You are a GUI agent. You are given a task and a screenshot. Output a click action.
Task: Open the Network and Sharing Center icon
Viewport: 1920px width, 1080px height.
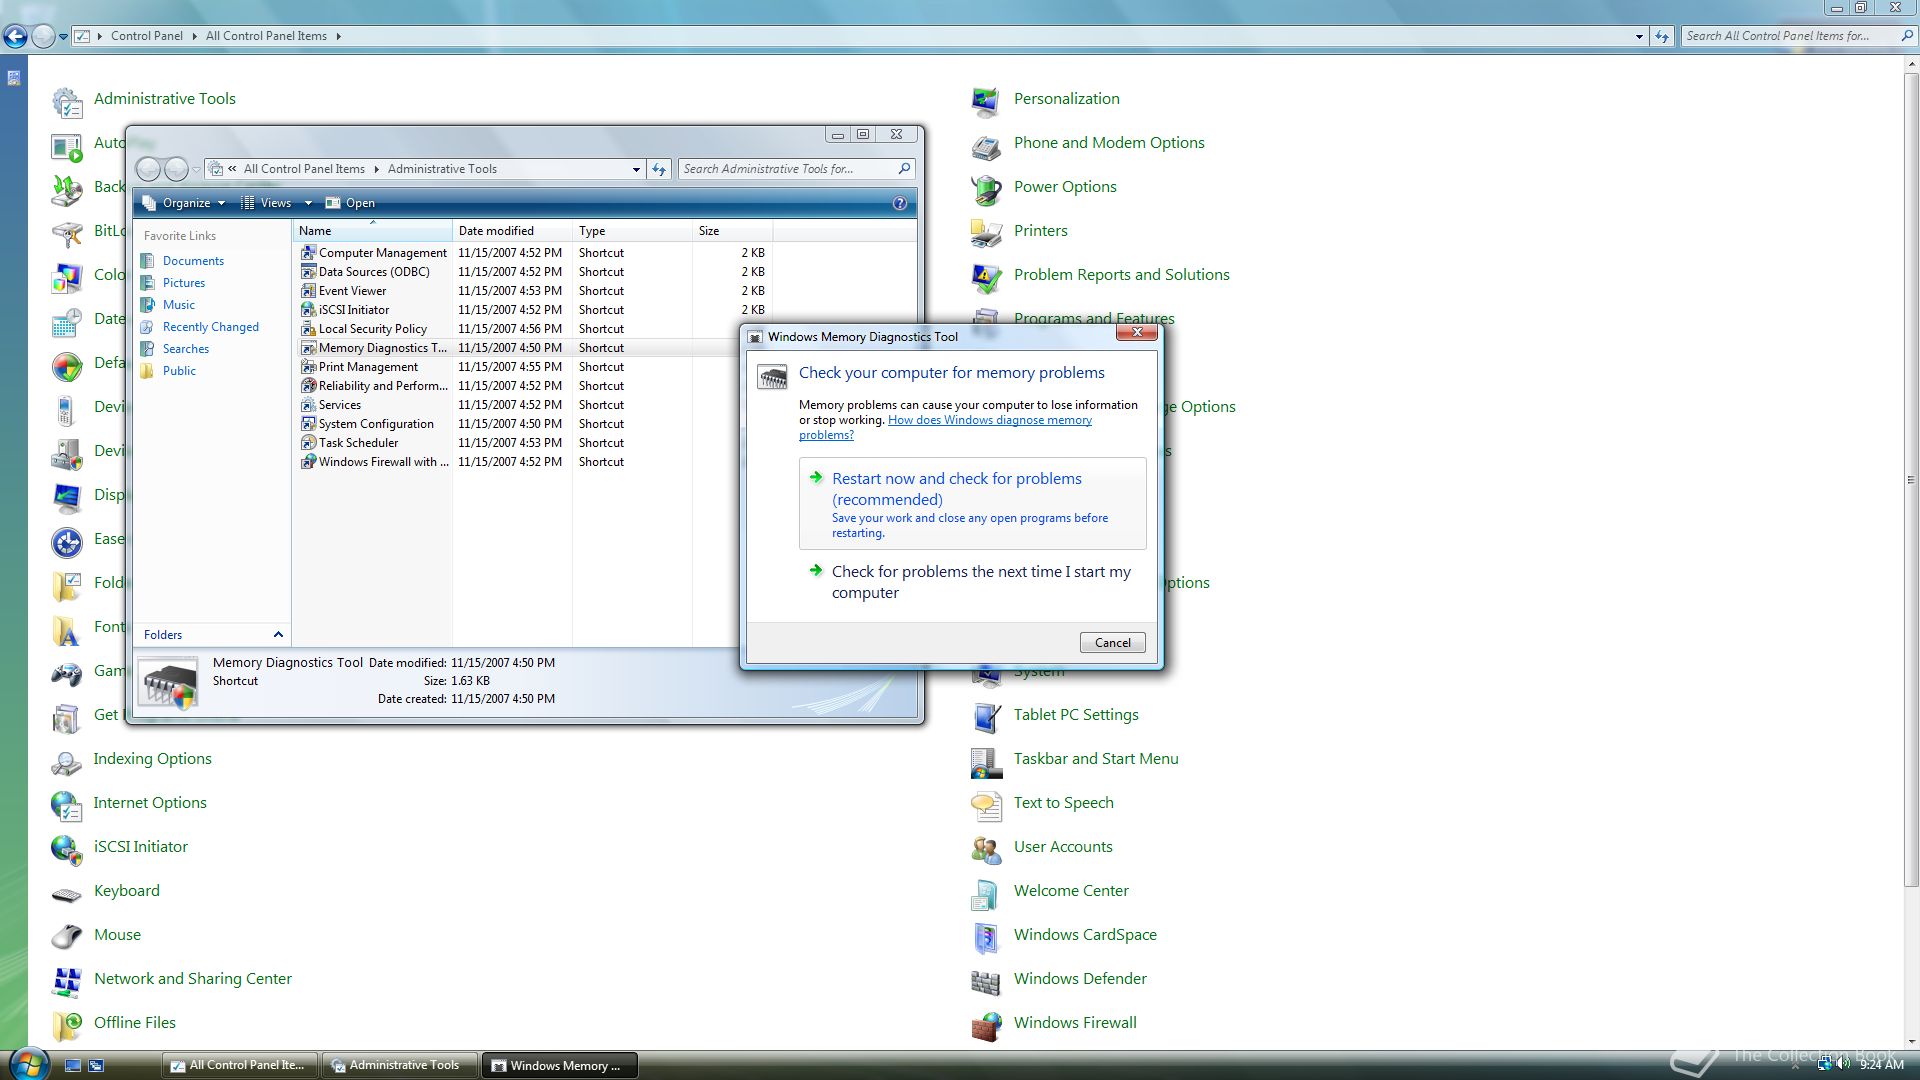[67, 981]
